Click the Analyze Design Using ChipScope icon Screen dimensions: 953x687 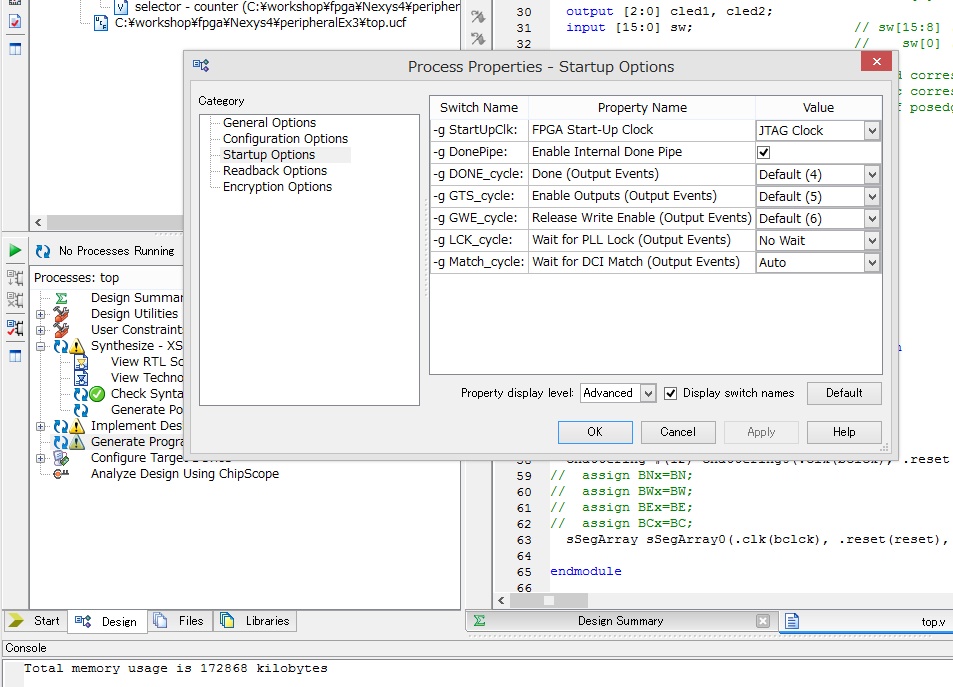61,474
